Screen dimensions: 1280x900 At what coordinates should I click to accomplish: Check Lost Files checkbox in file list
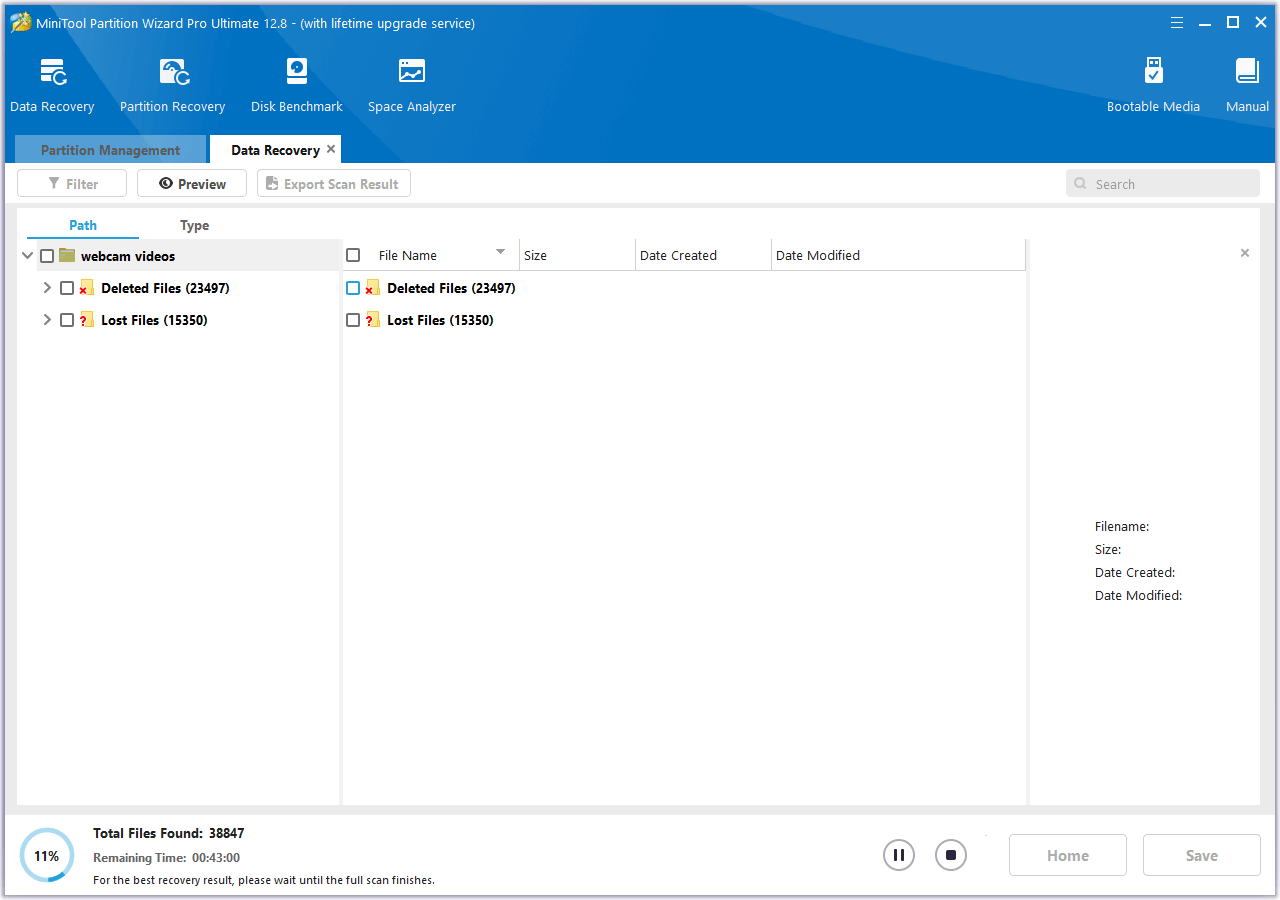(x=353, y=320)
